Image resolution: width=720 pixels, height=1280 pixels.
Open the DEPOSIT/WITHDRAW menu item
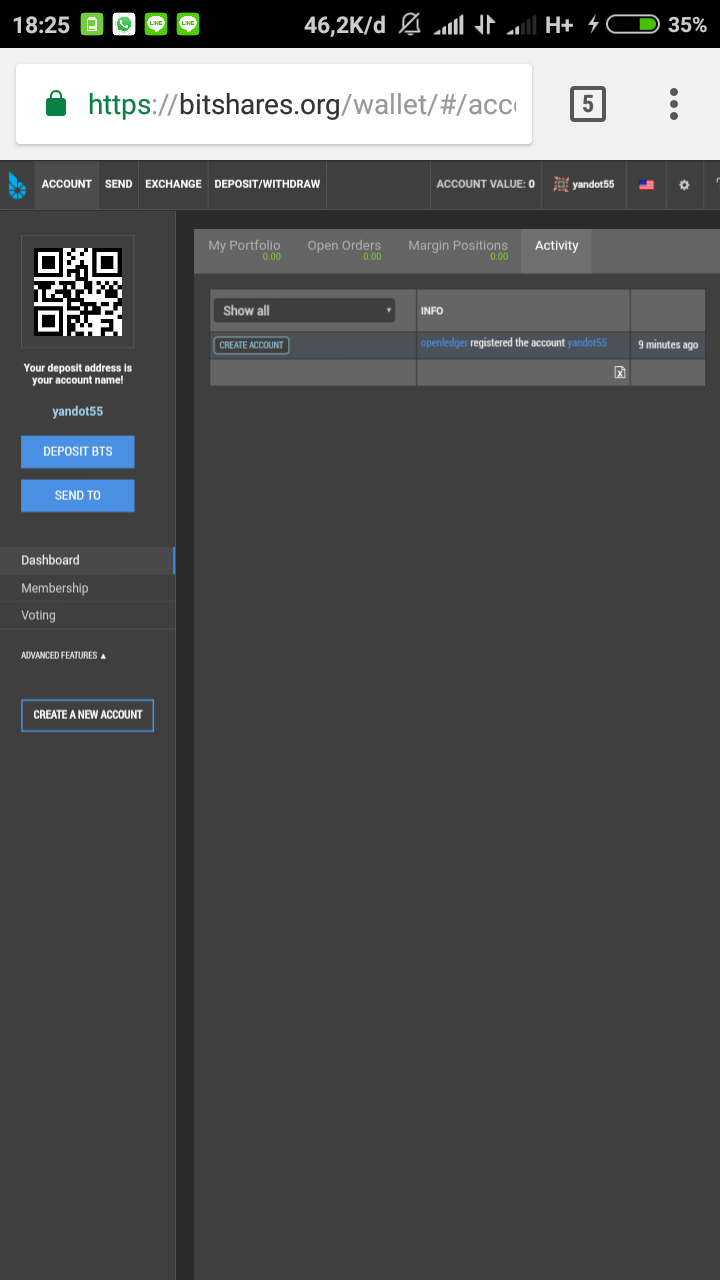click(267, 184)
